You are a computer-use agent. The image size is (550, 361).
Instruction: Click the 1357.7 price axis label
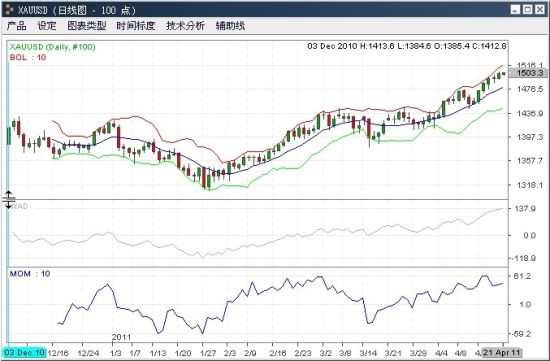(x=530, y=161)
